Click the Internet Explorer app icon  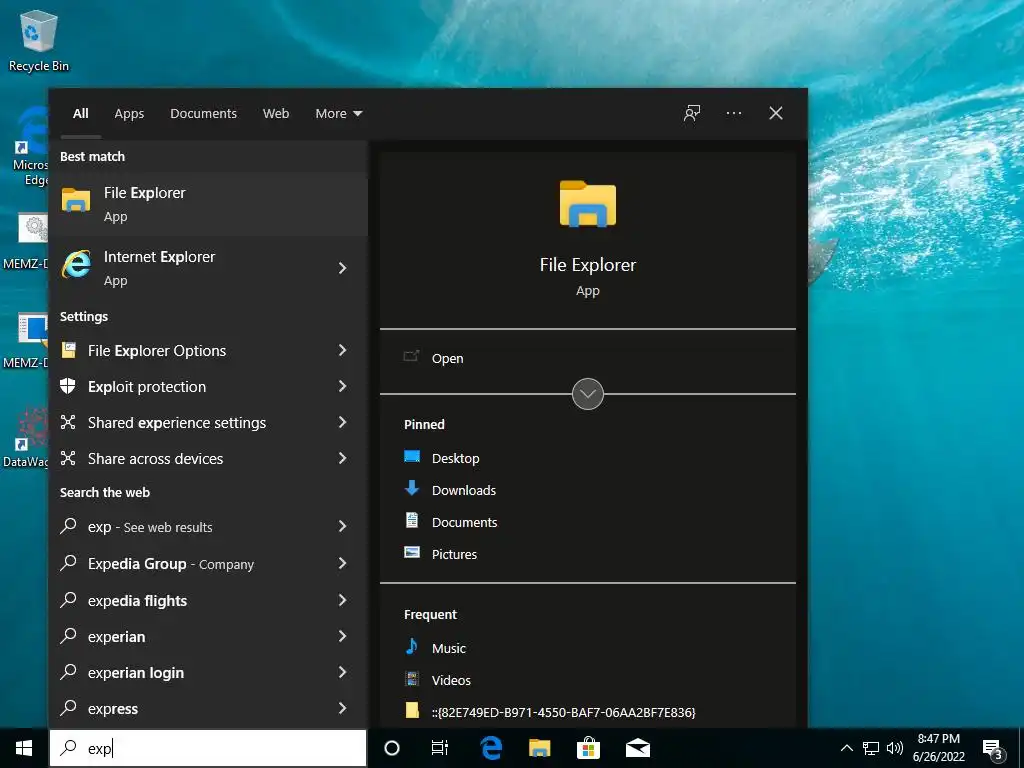point(76,265)
